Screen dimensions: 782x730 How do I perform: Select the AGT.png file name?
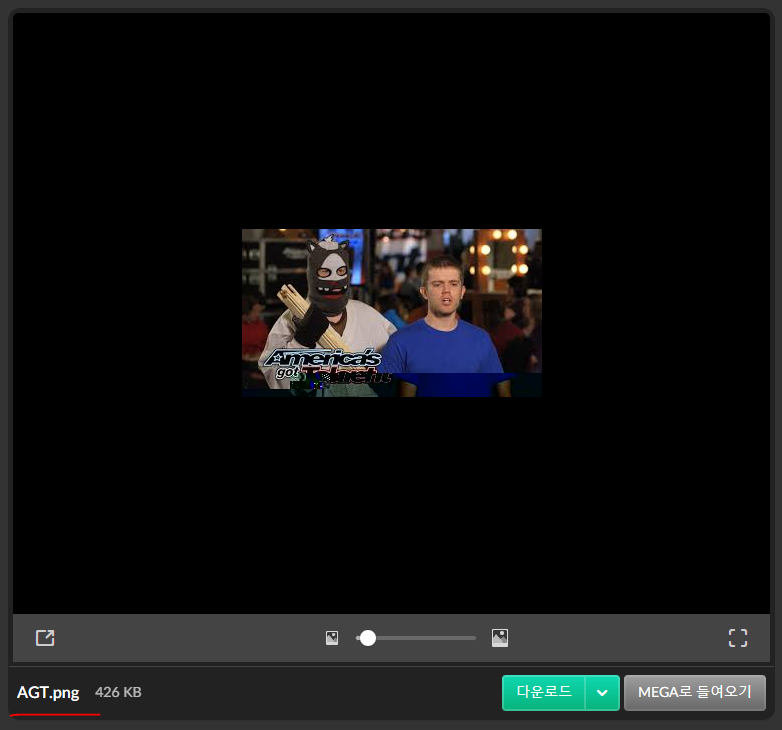48,693
